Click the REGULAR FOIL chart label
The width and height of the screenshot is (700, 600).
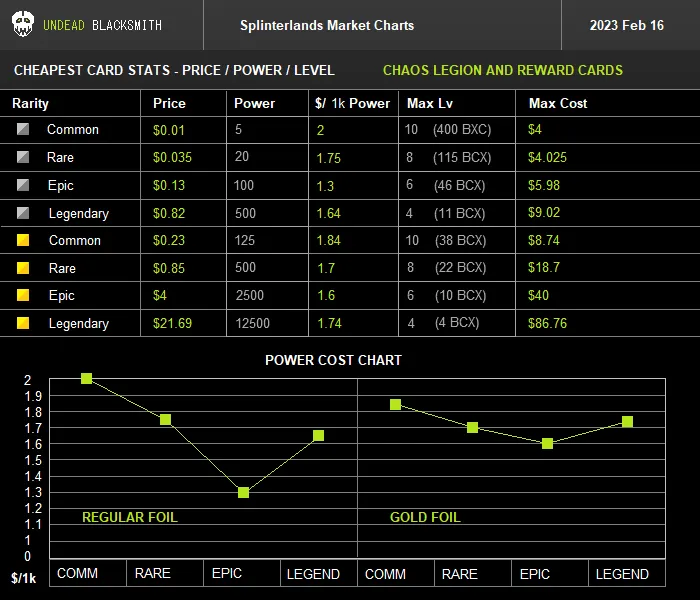tap(130, 517)
